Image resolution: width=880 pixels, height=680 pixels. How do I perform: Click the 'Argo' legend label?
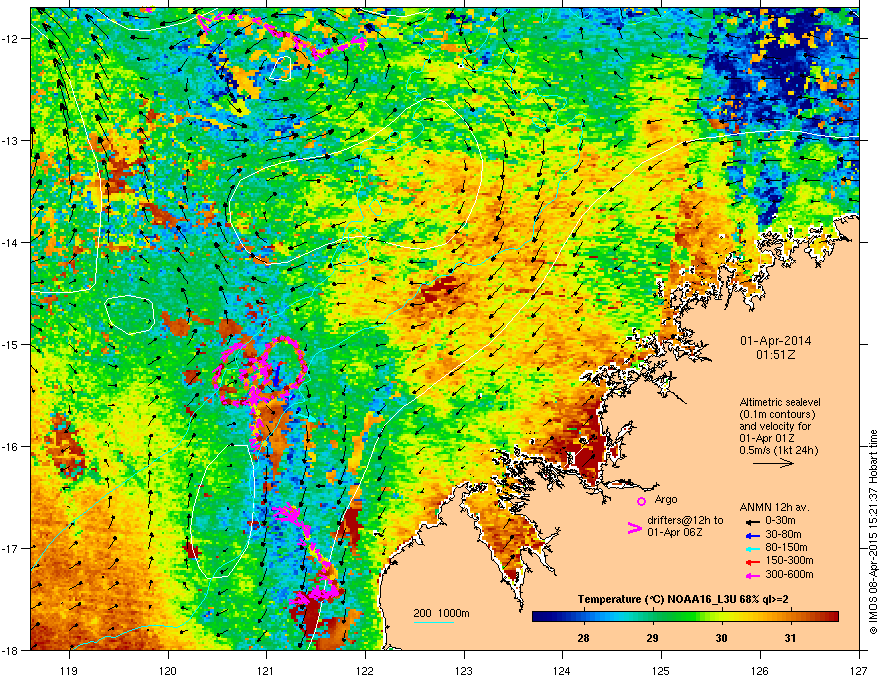(x=666, y=499)
